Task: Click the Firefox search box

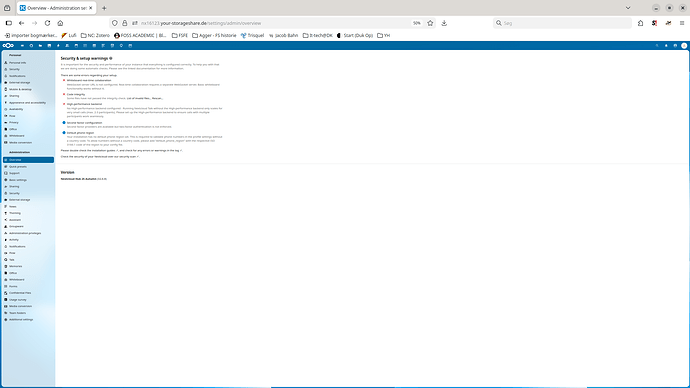Action: point(562,23)
